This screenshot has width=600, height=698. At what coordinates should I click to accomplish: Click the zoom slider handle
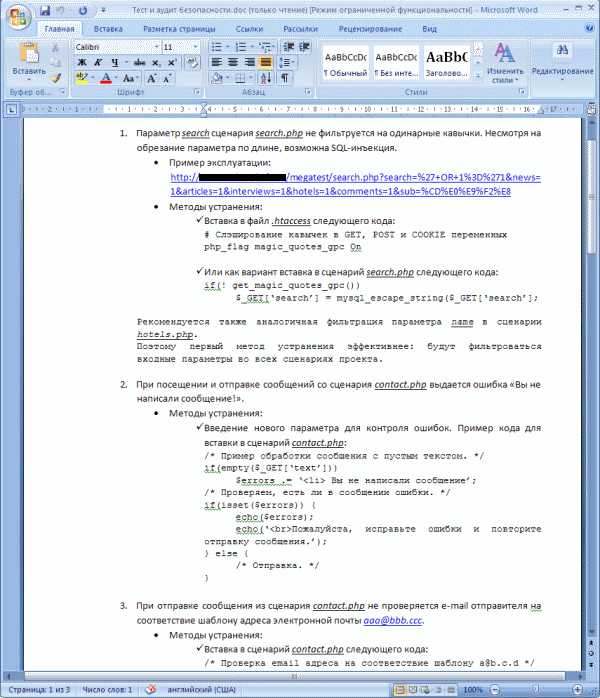[x=535, y=690]
